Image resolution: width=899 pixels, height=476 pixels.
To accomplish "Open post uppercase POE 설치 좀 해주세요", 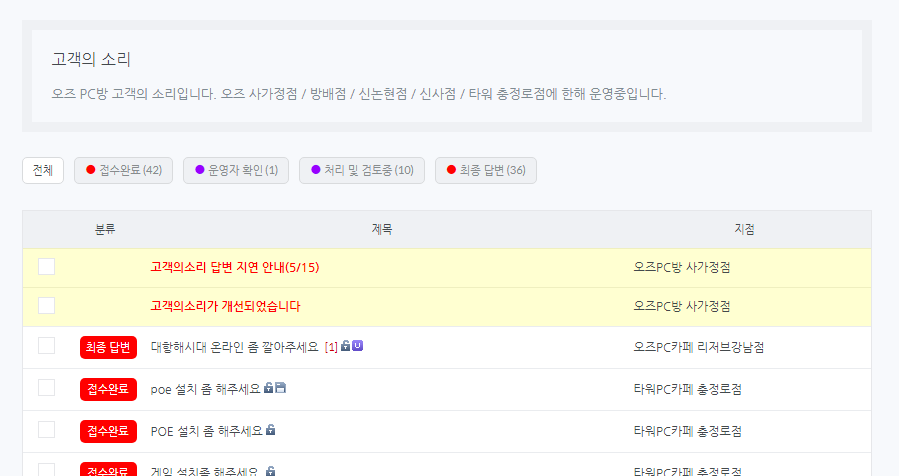I will point(206,431).
